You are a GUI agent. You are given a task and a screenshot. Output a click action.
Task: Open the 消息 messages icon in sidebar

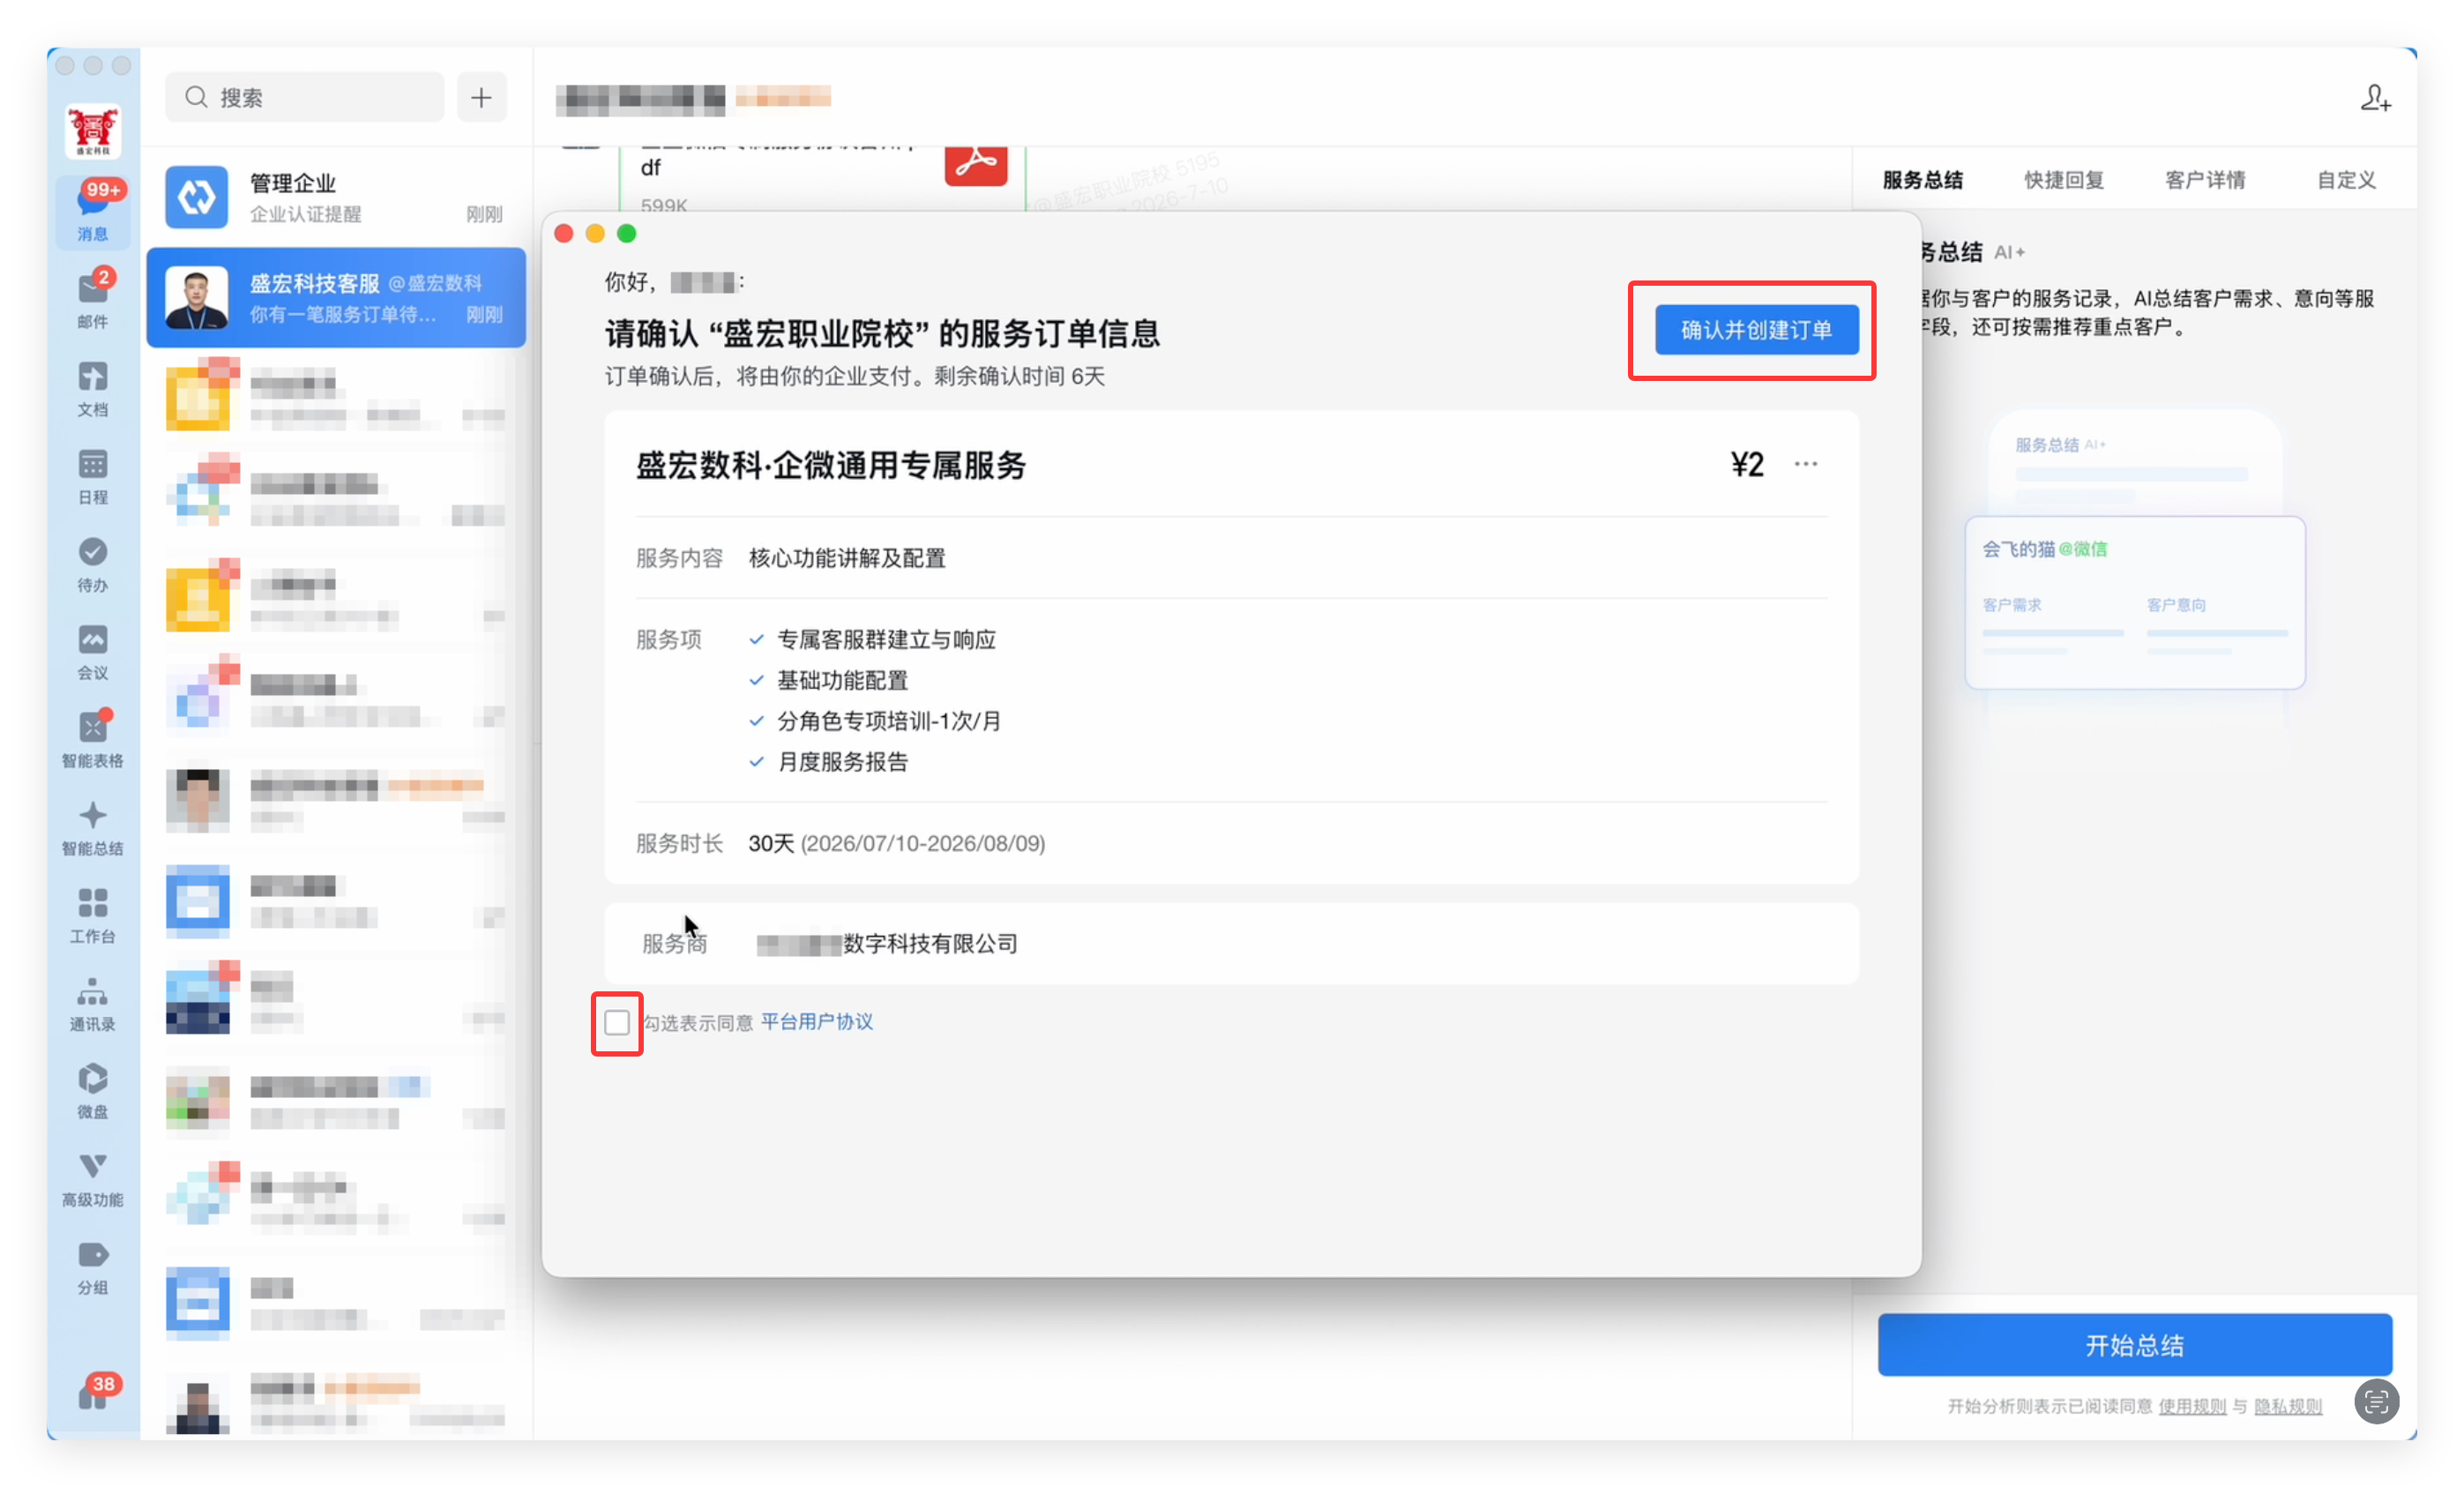tap(92, 211)
